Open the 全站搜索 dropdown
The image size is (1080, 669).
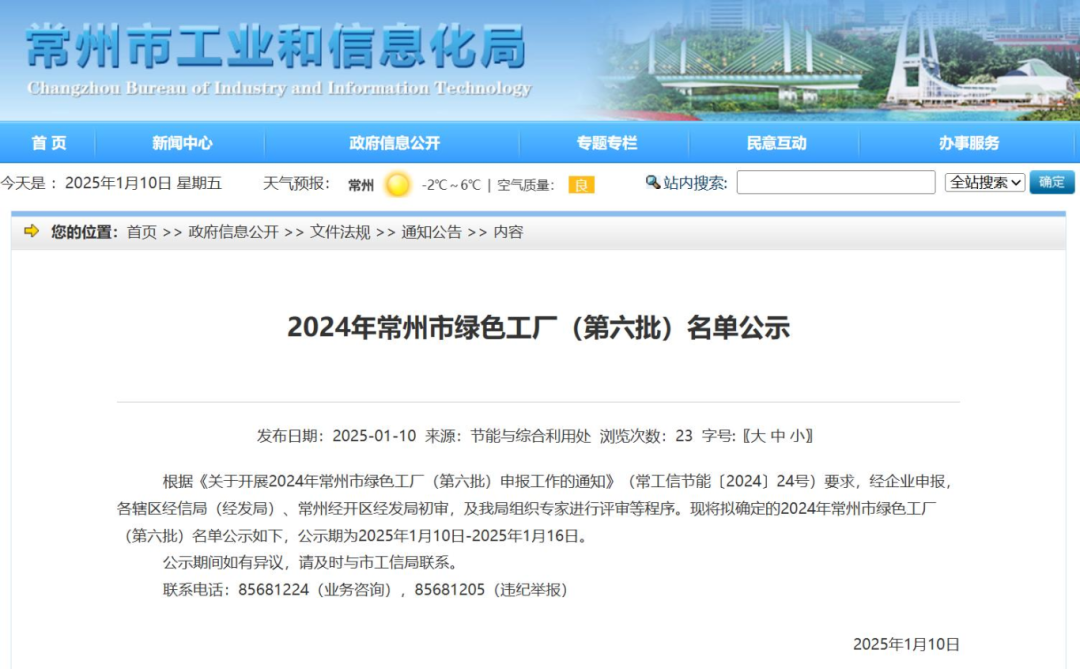click(x=984, y=182)
